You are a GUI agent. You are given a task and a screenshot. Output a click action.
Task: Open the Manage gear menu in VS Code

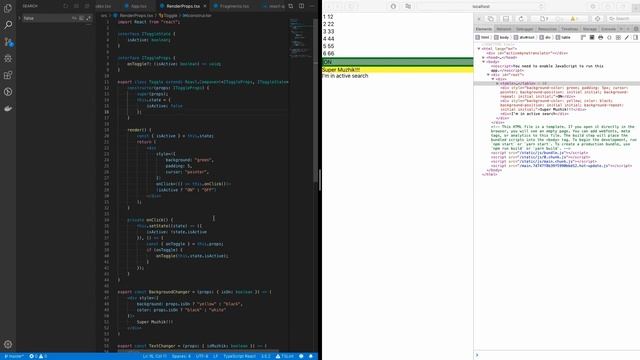point(8,344)
